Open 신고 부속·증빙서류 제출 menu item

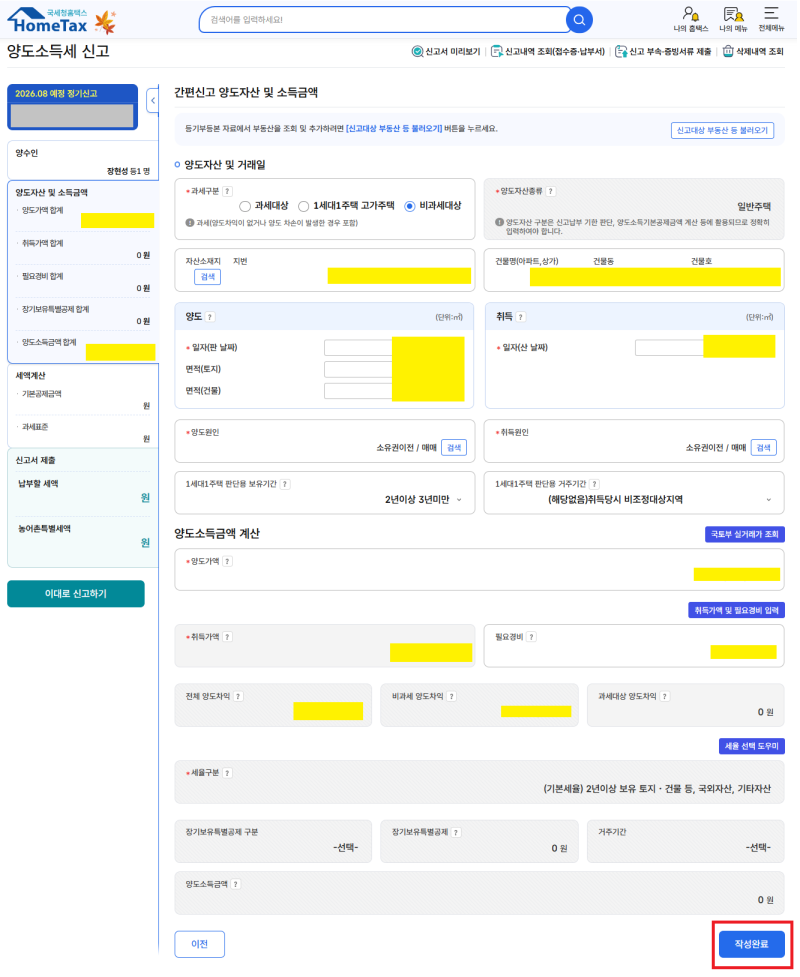pyautogui.click(x=663, y=52)
